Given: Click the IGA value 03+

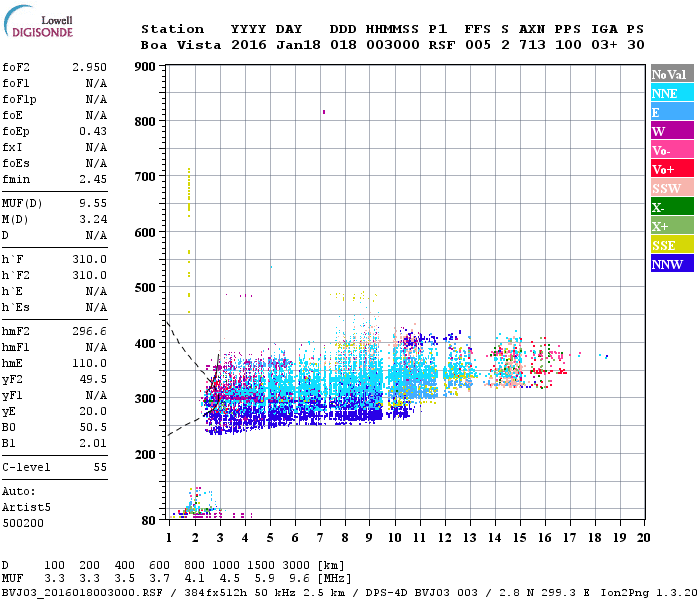Looking at the screenshot, I should pos(604,45).
